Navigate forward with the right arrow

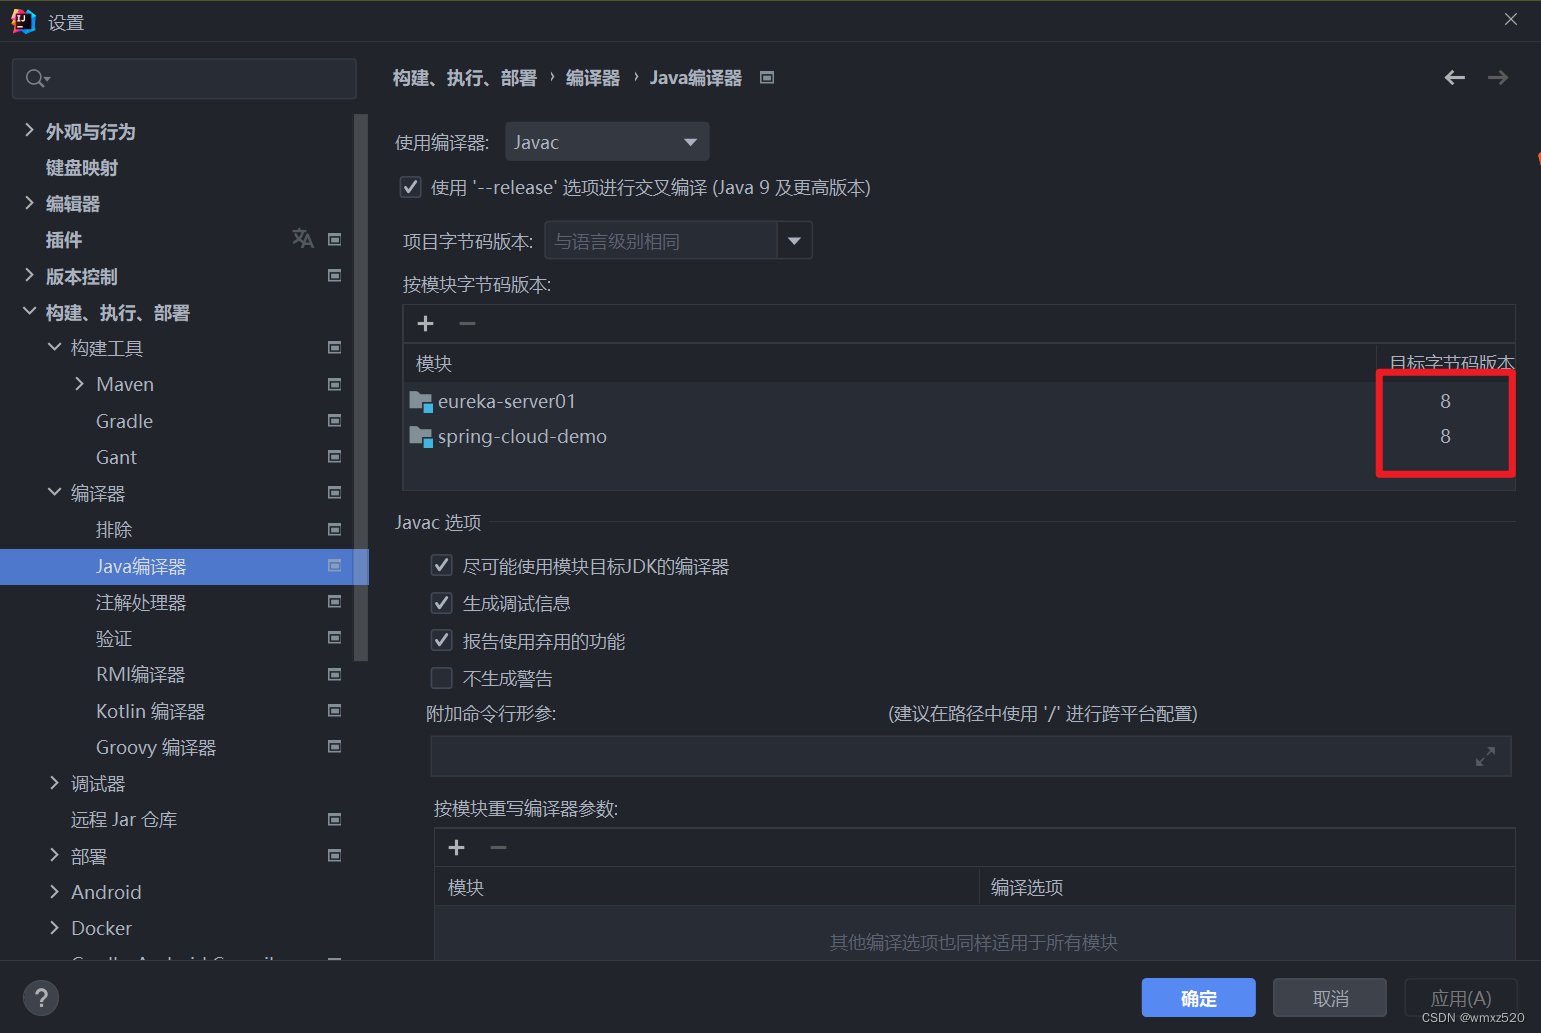pyautogui.click(x=1498, y=78)
